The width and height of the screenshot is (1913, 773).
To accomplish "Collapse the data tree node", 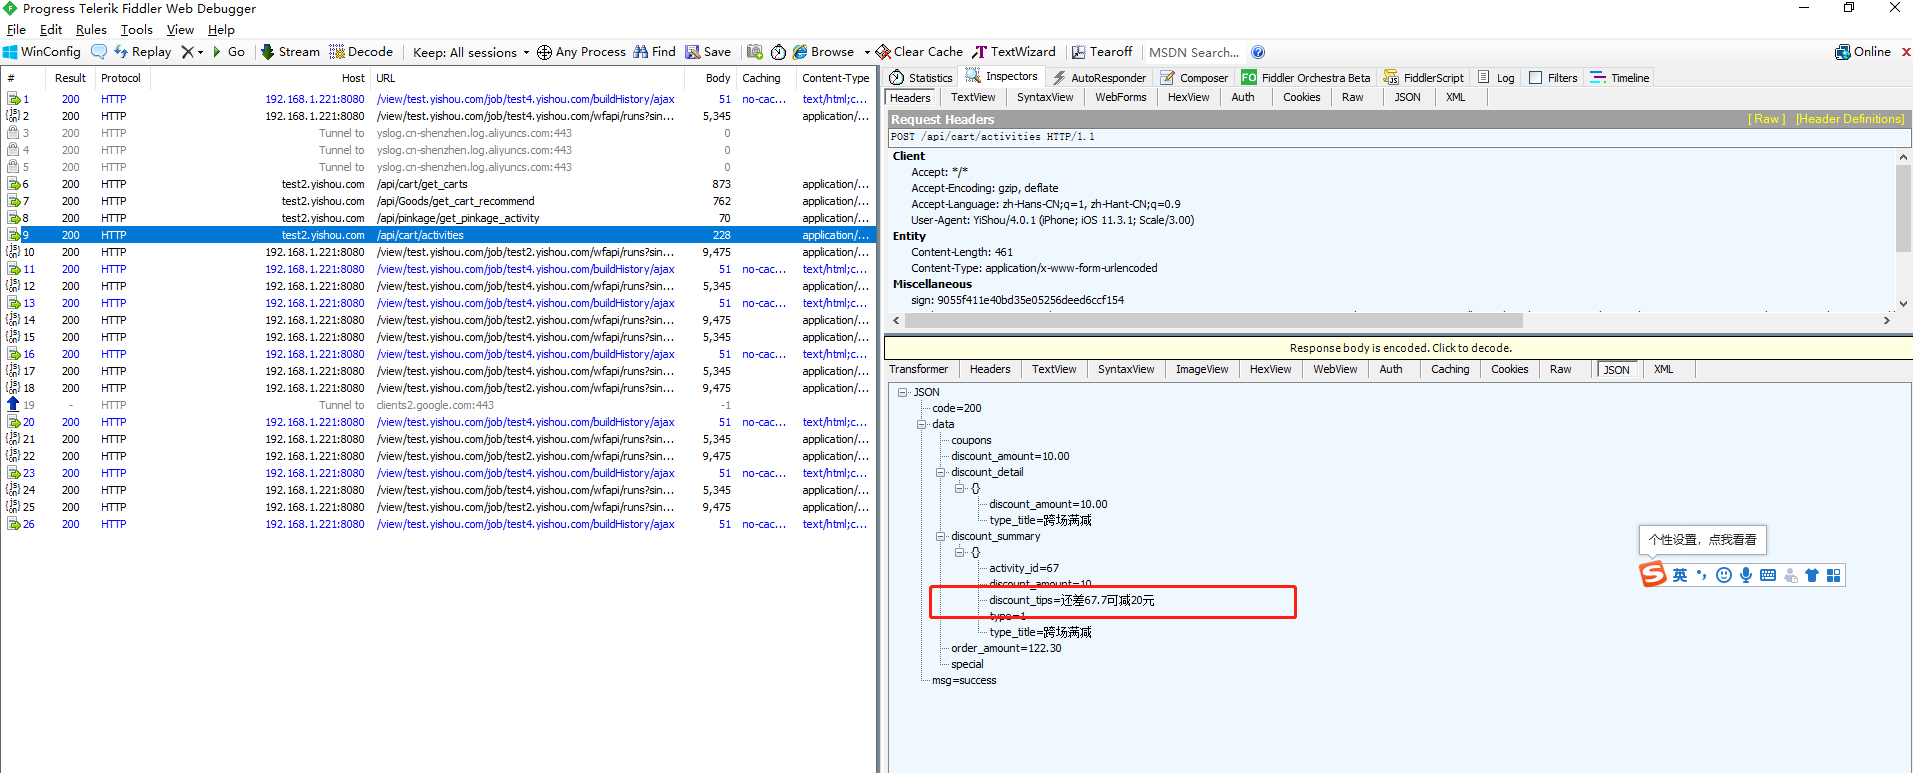I will [x=921, y=424].
